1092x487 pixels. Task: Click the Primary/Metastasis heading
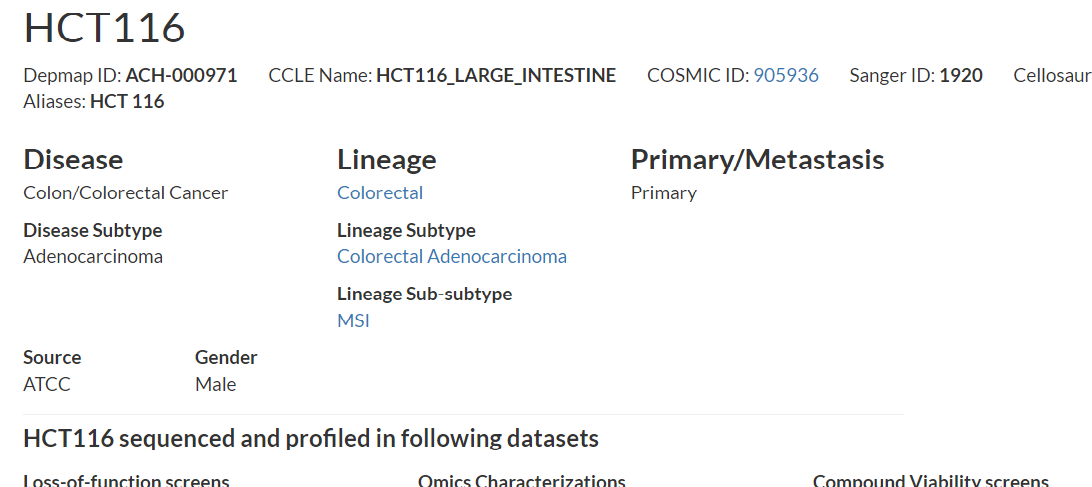point(758,160)
